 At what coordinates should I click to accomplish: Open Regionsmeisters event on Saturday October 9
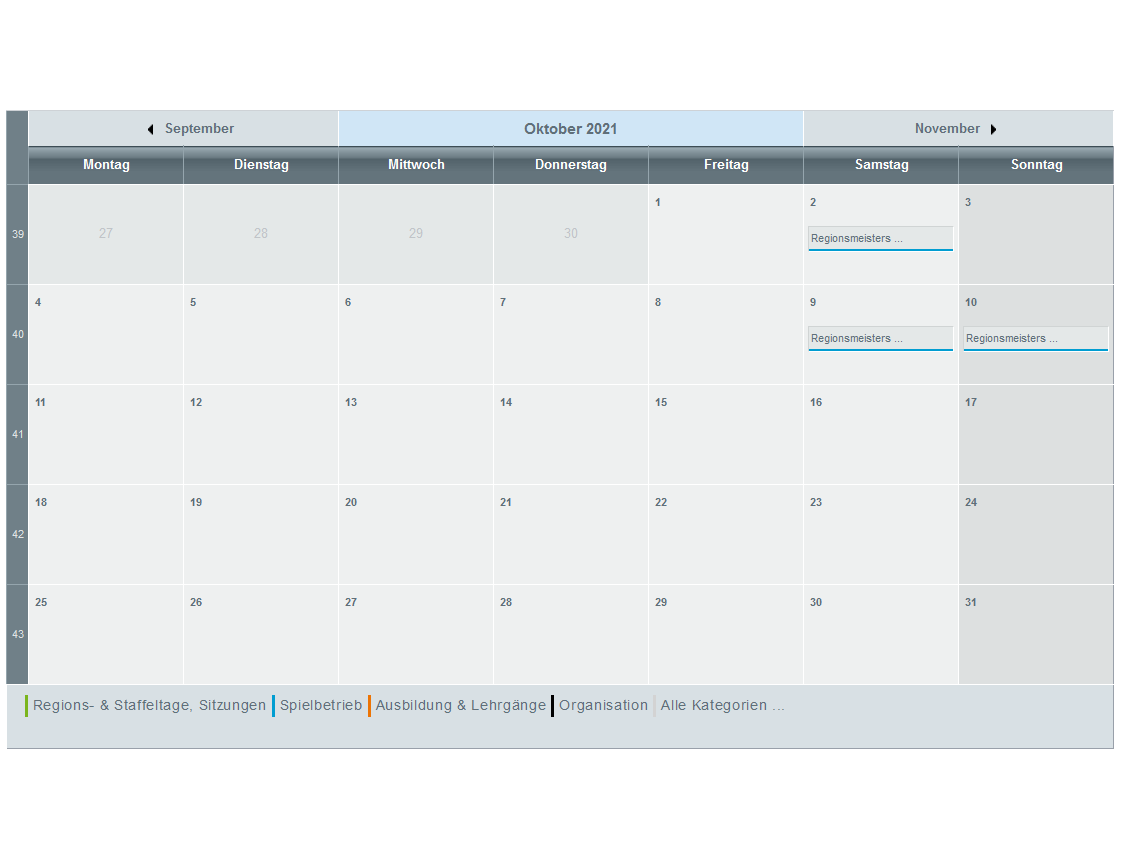(x=880, y=339)
